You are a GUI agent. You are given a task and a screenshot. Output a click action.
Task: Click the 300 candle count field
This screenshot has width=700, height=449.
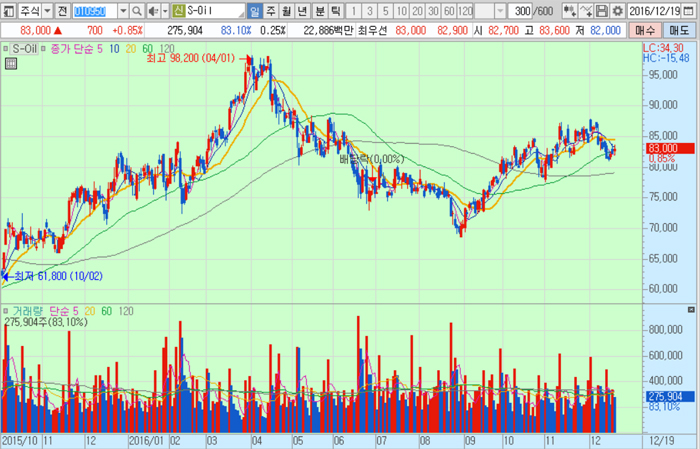pyautogui.click(x=521, y=10)
